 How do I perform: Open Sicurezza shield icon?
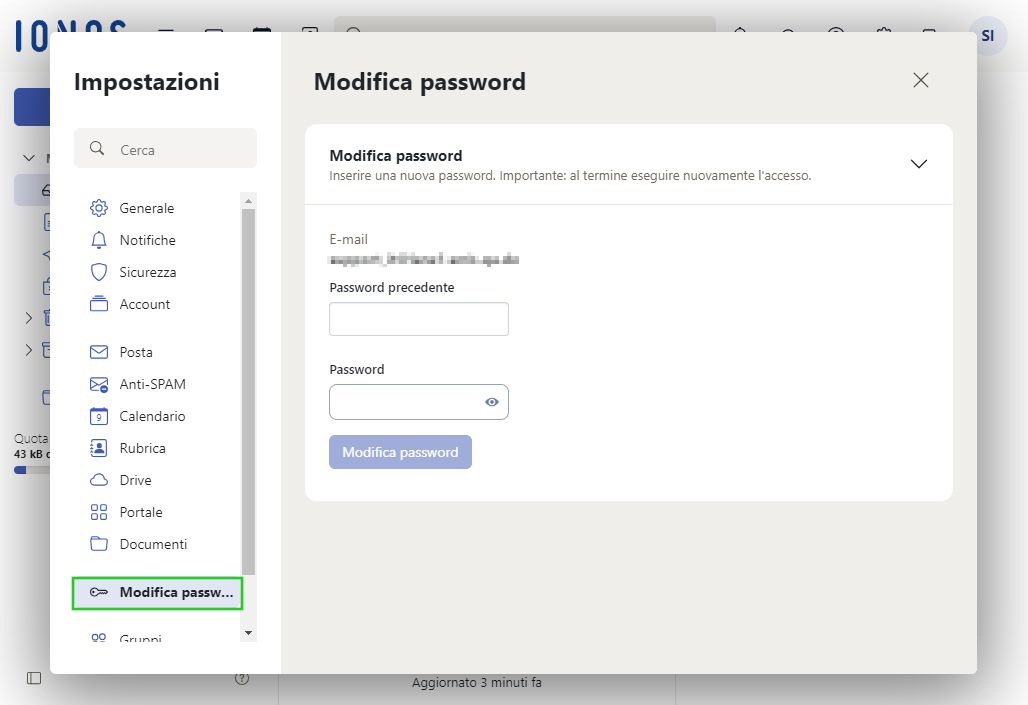click(98, 272)
